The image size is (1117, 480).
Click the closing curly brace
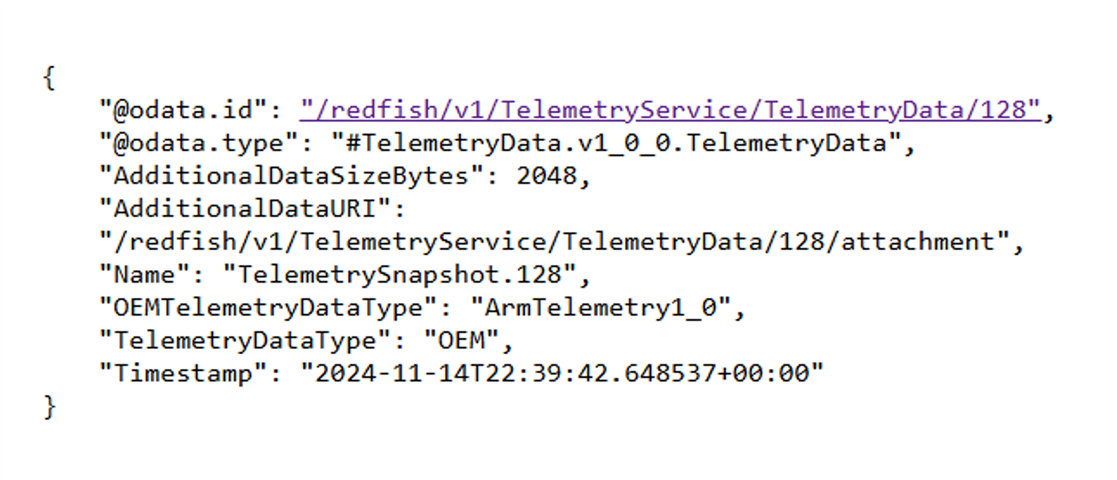[49, 407]
